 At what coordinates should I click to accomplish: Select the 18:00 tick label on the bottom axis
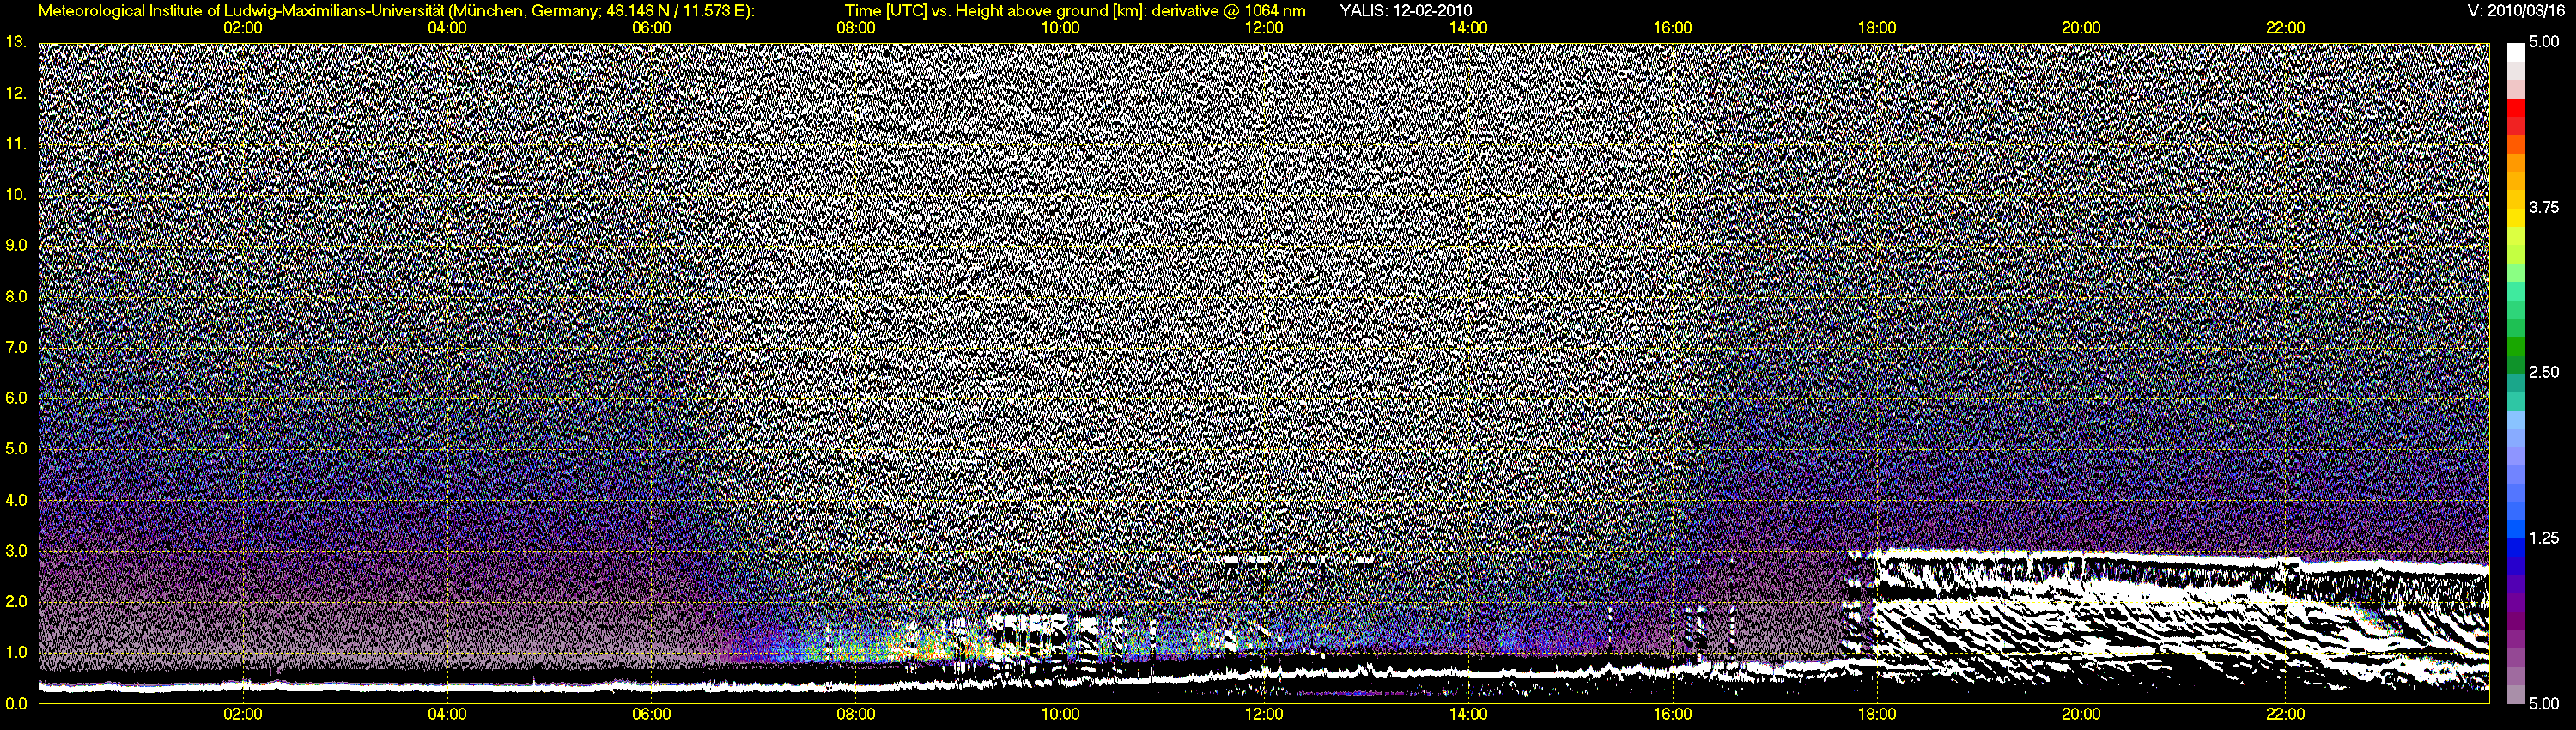[1877, 715]
